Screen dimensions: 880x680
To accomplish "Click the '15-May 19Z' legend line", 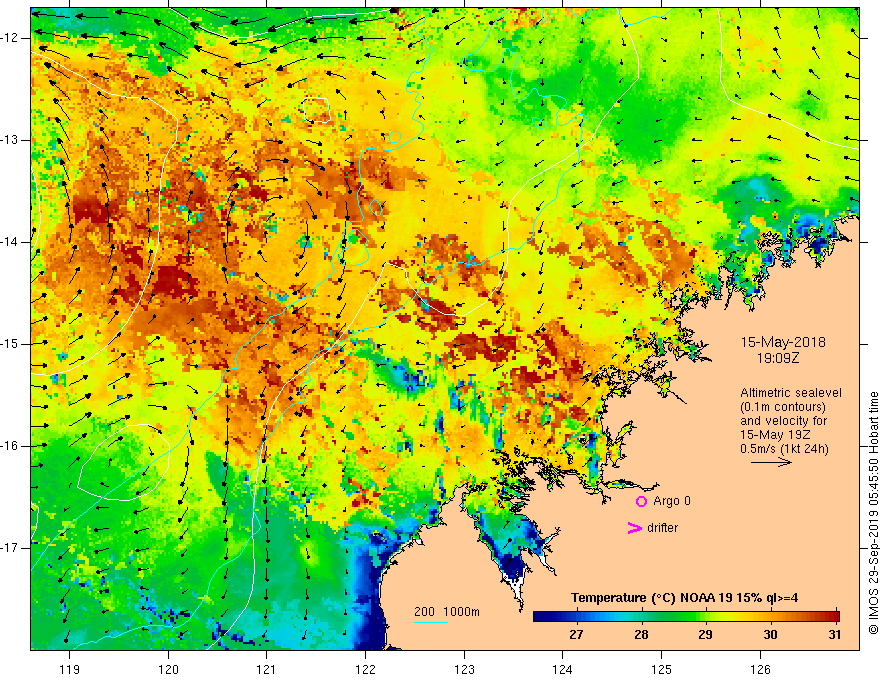I will click(774, 435).
